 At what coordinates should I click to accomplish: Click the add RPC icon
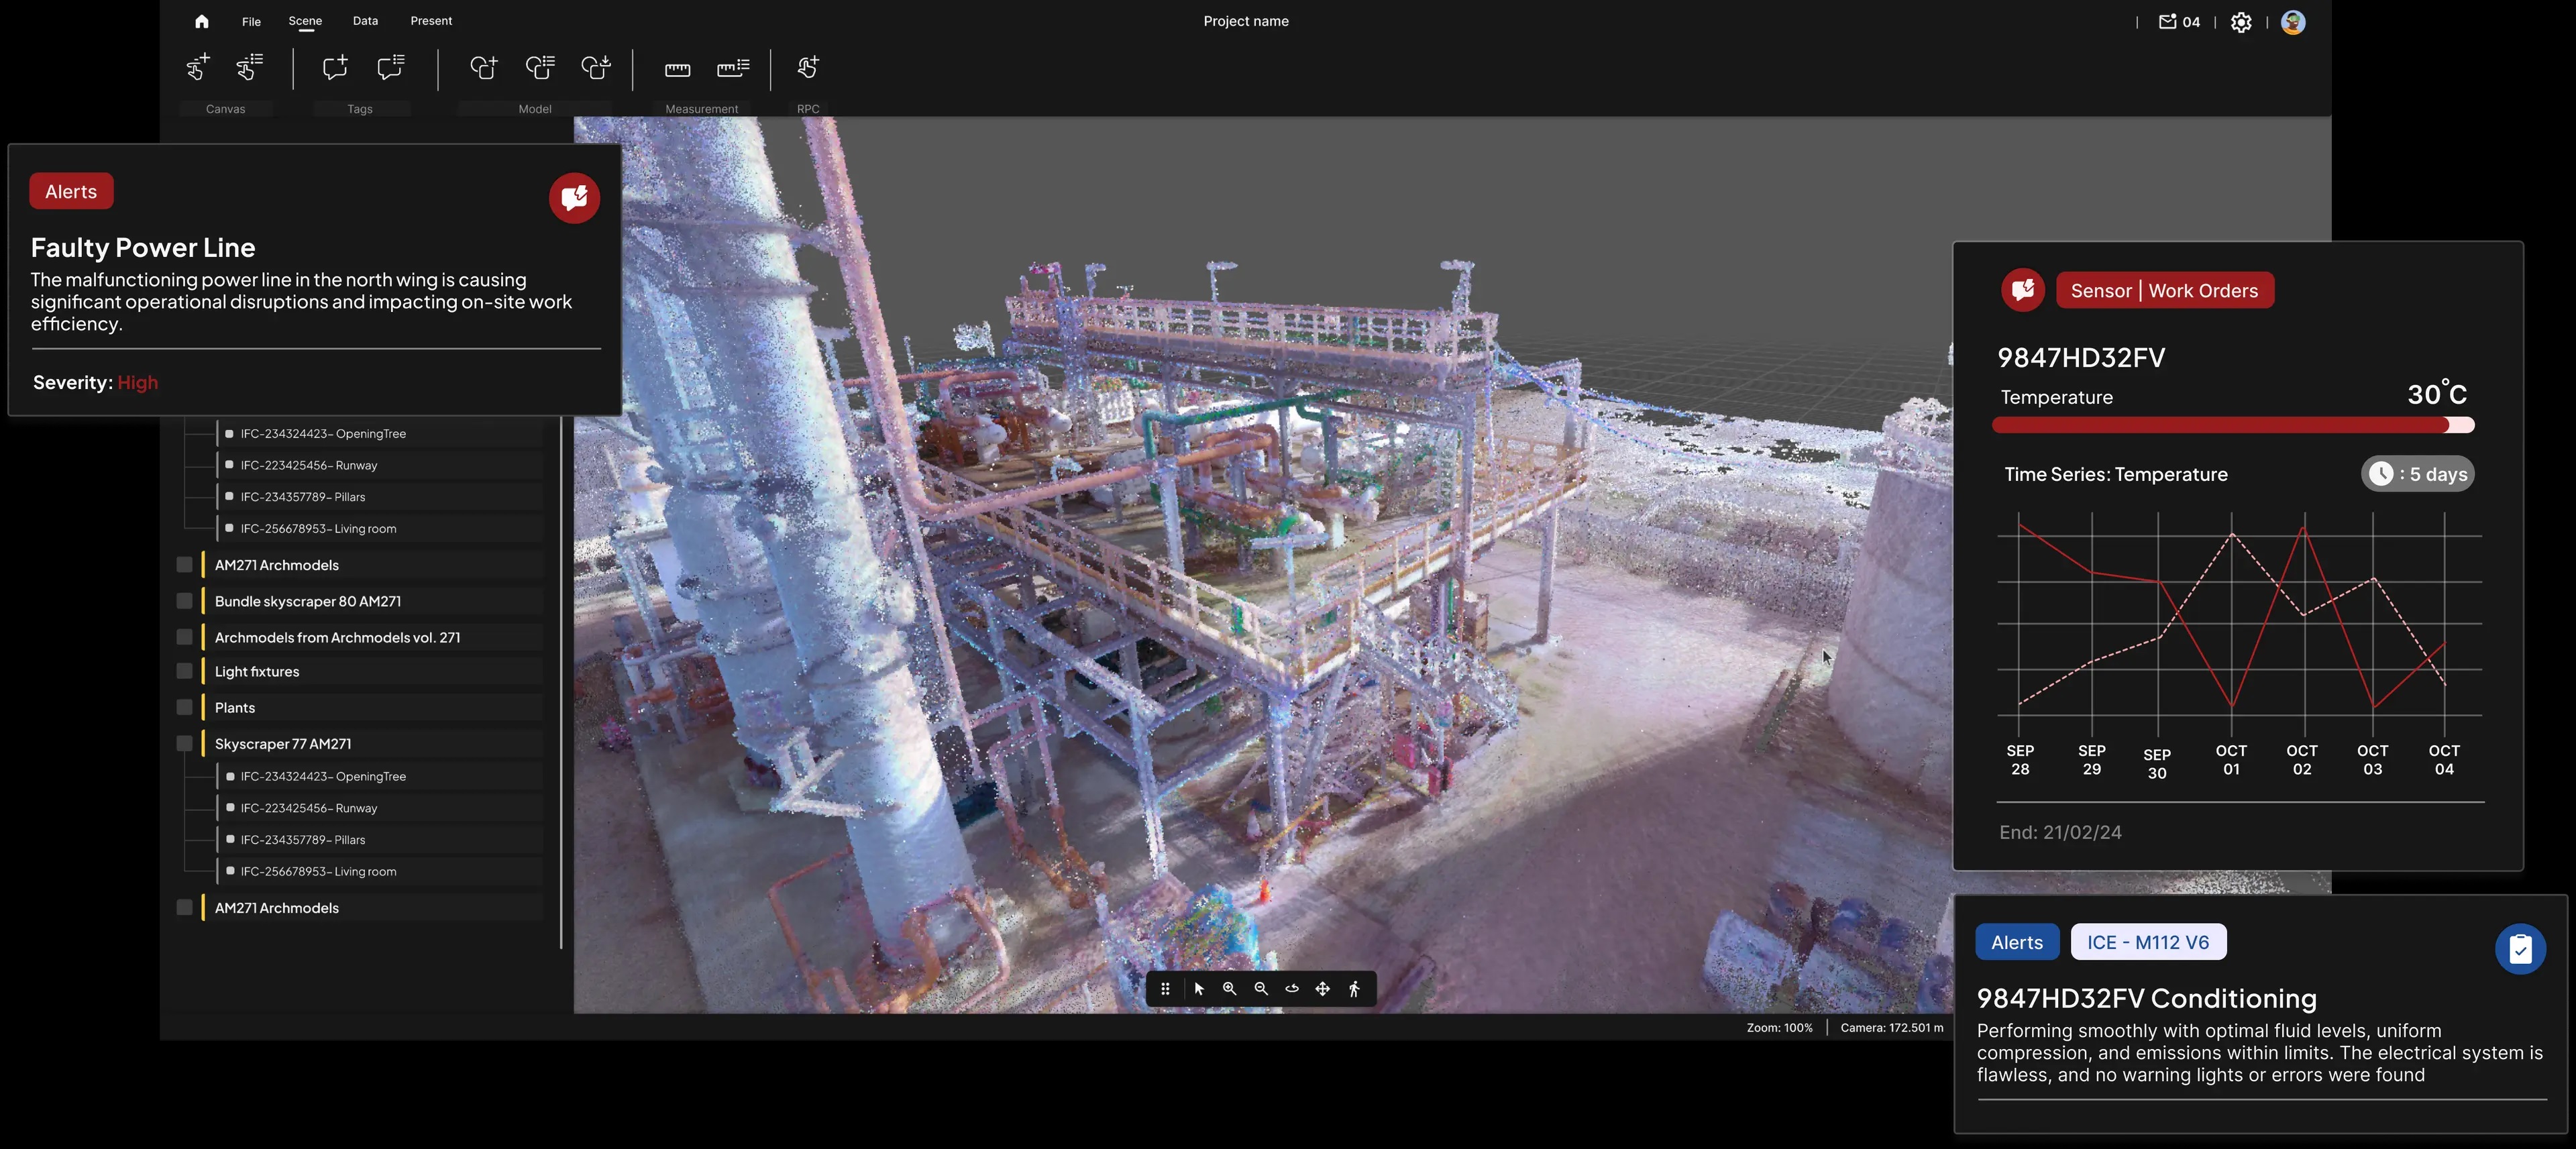click(808, 68)
